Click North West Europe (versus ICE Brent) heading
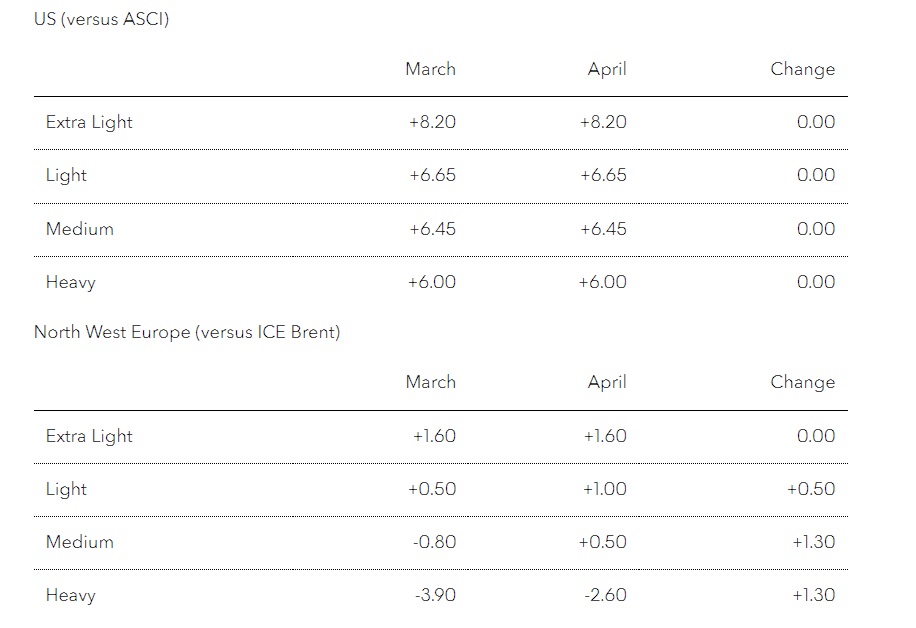Screen dimensions: 916x628 [x=187, y=332]
